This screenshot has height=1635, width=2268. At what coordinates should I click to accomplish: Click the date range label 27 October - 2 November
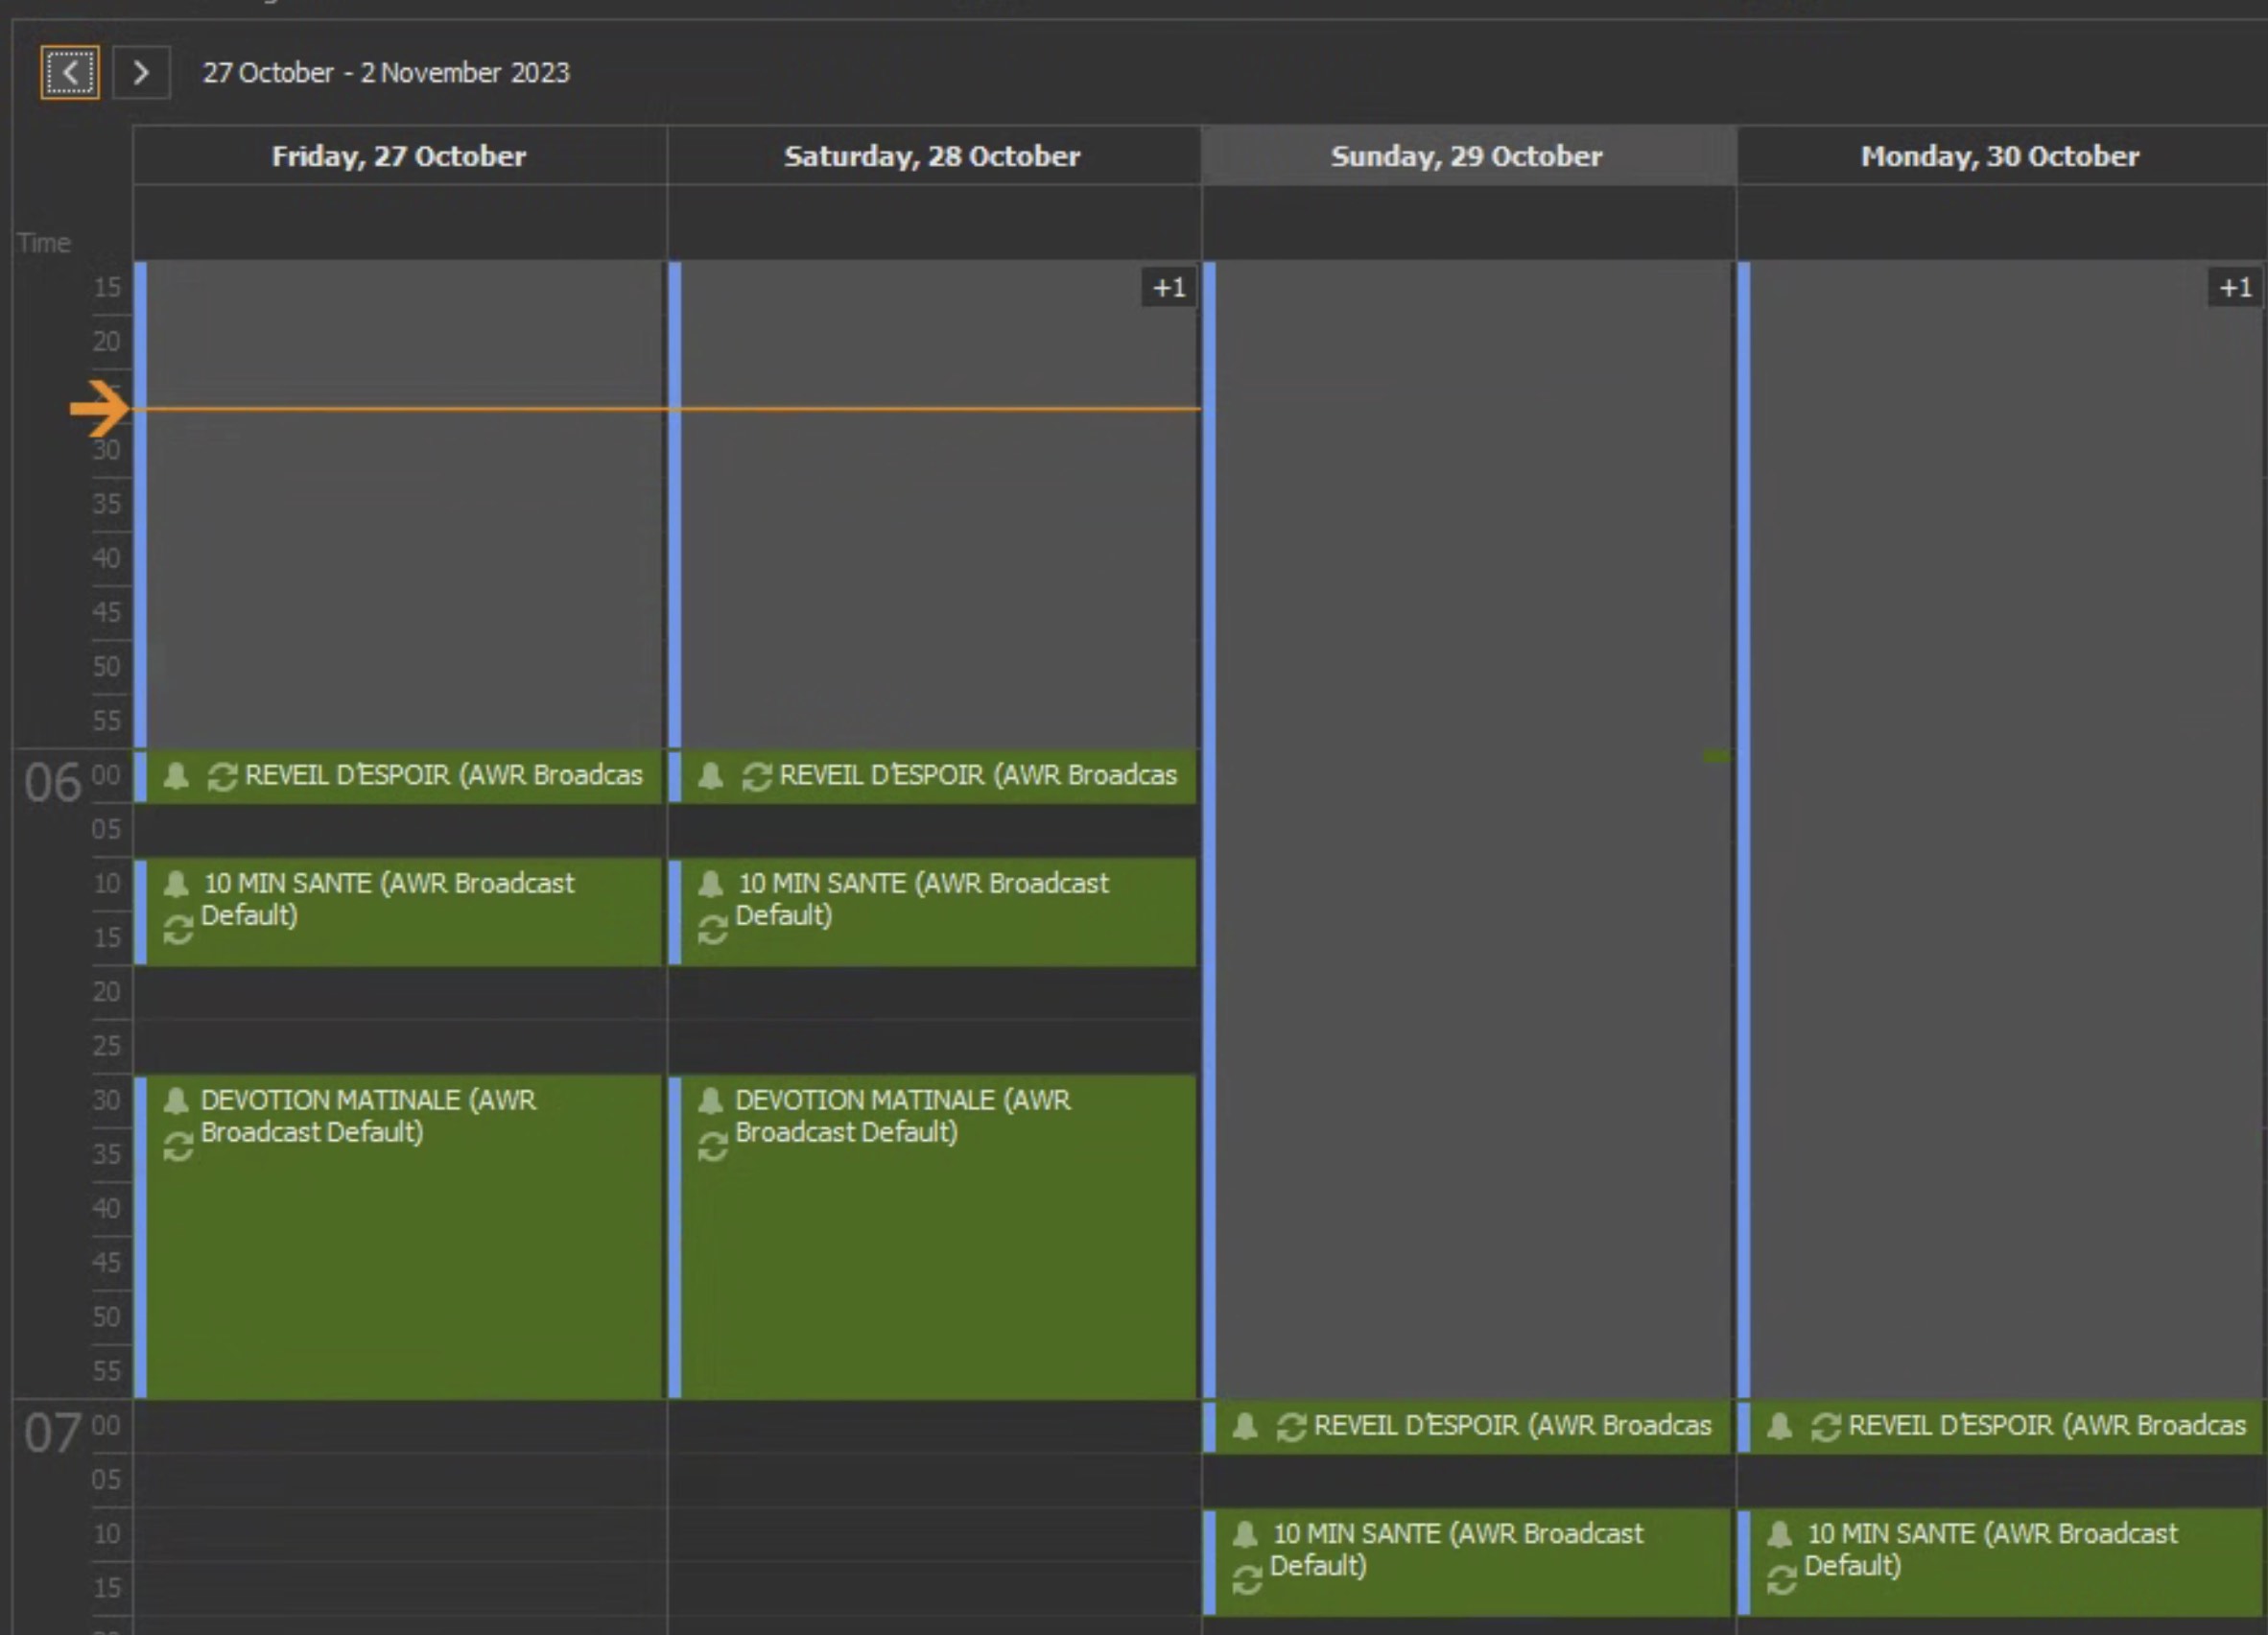click(386, 73)
